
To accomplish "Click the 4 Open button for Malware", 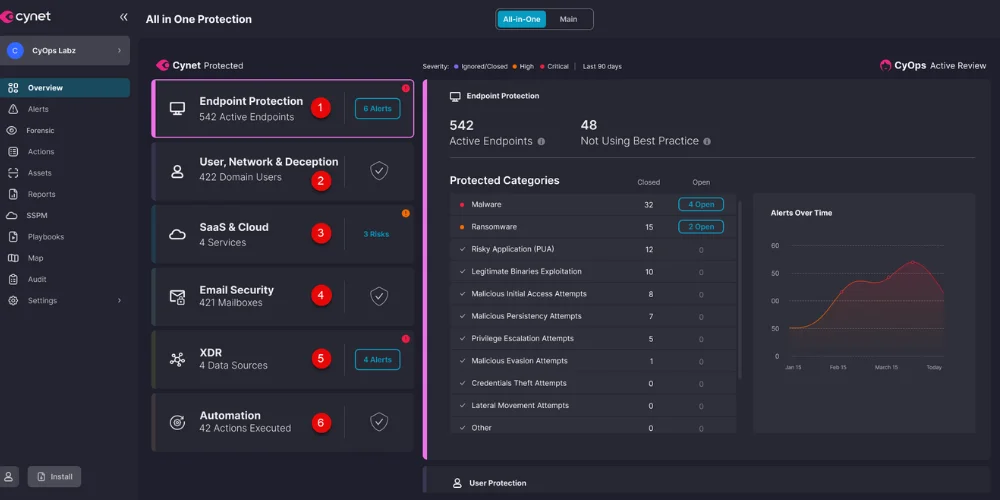I will (x=700, y=204).
